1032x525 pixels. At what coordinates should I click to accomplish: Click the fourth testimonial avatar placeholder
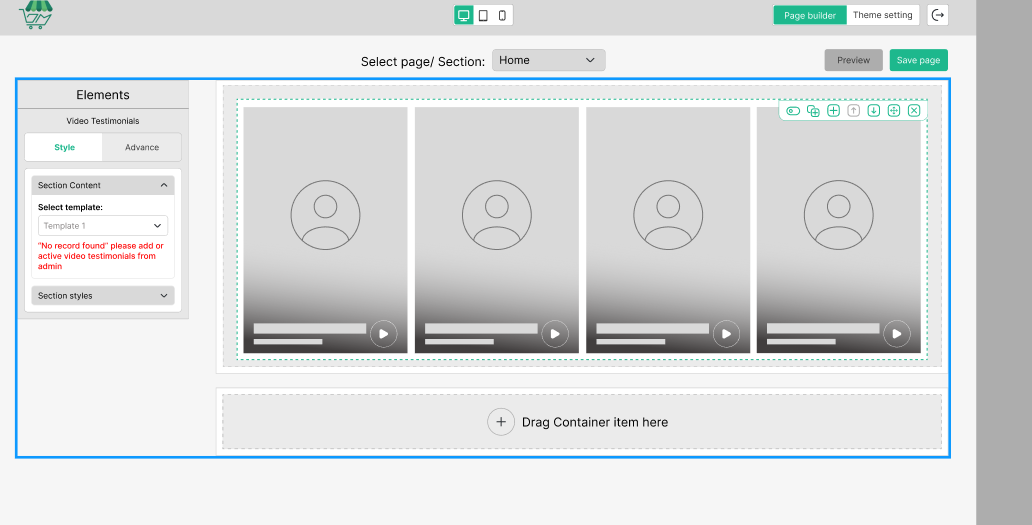click(838, 215)
